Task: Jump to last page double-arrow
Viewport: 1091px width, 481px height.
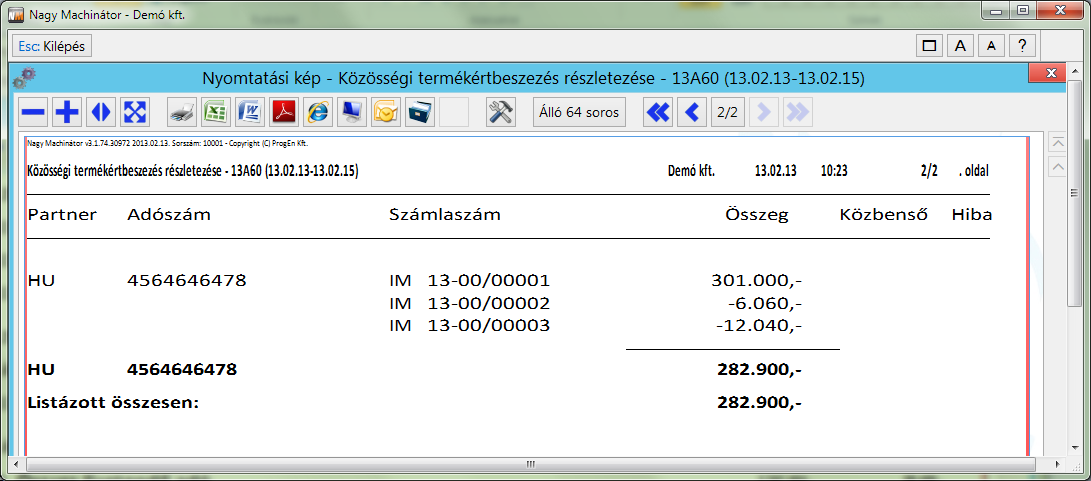Action: (x=797, y=112)
